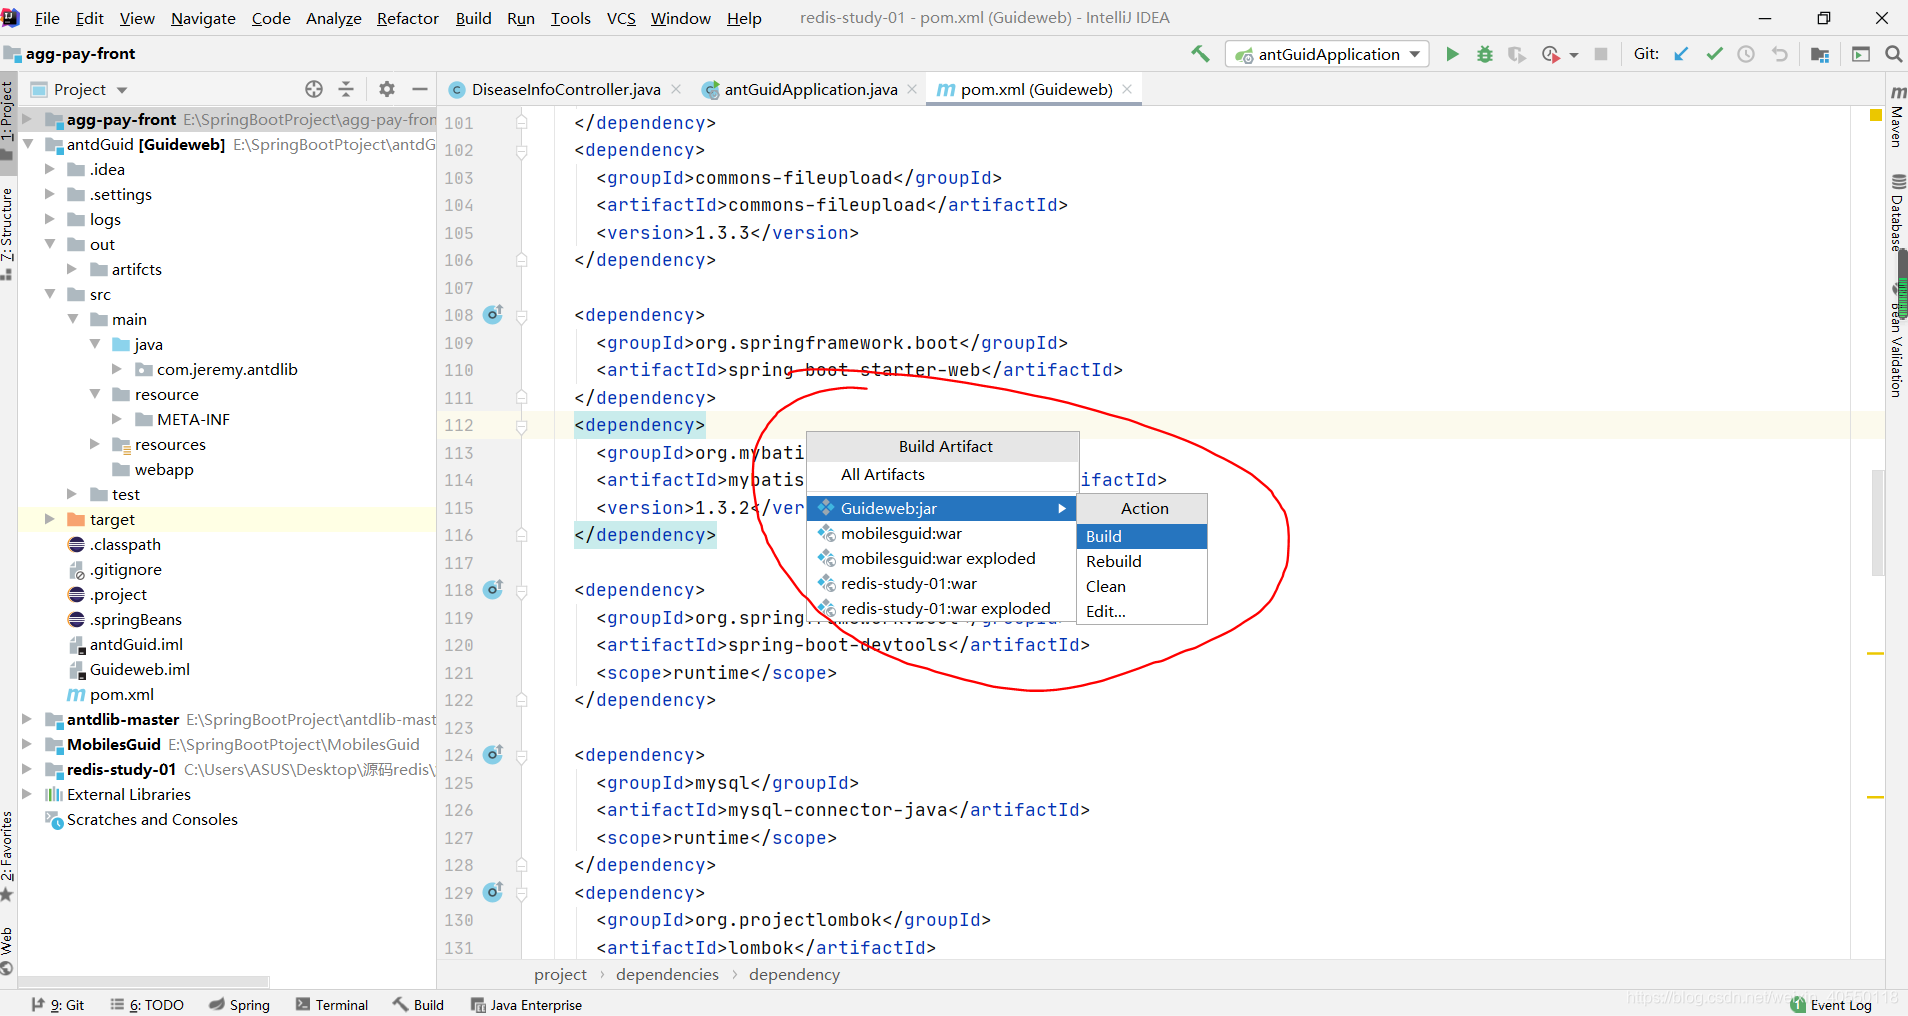Image resolution: width=1908 pixels, height=1016 pixels.
Task: Run antGuidApplication with green play icon
Action: click(1452, 54)
